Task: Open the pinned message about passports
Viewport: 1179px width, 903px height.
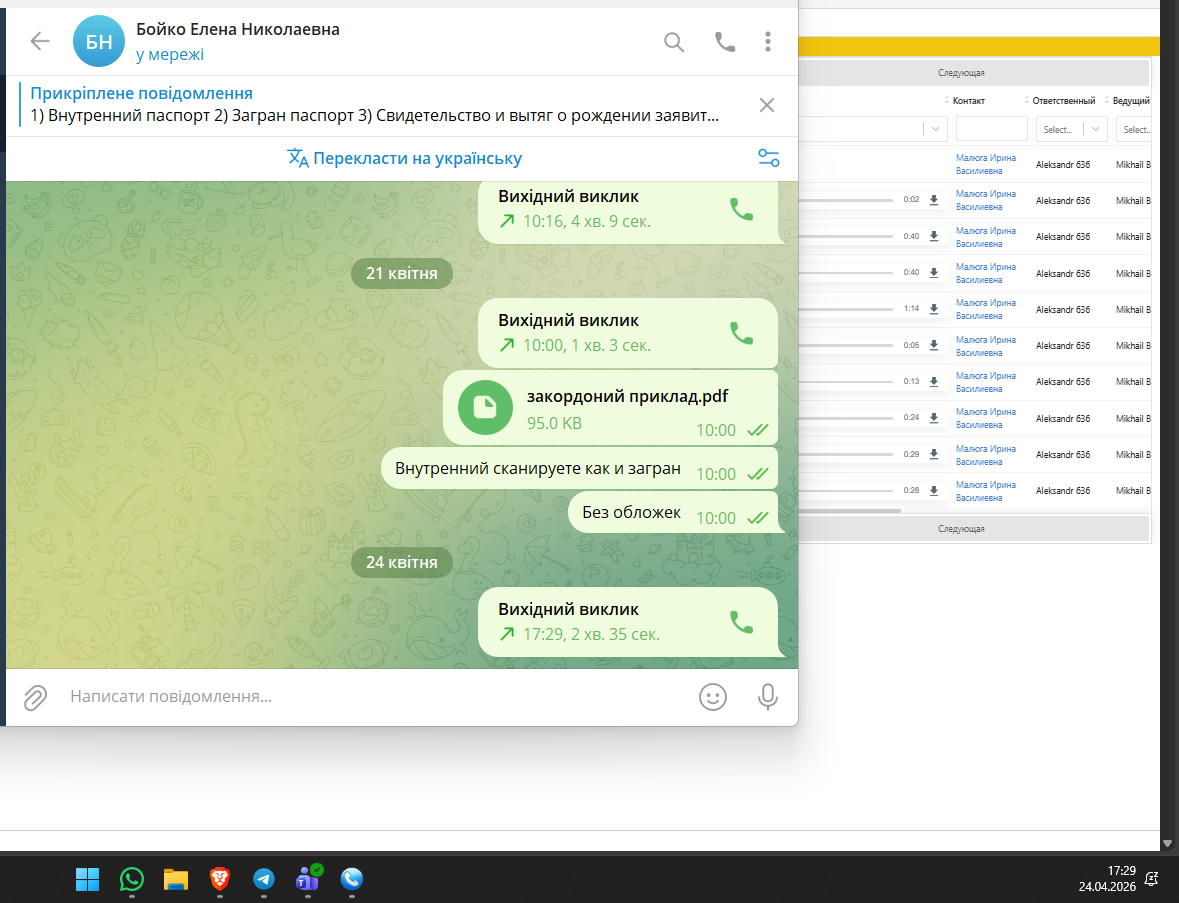Action: coord(374,105)
